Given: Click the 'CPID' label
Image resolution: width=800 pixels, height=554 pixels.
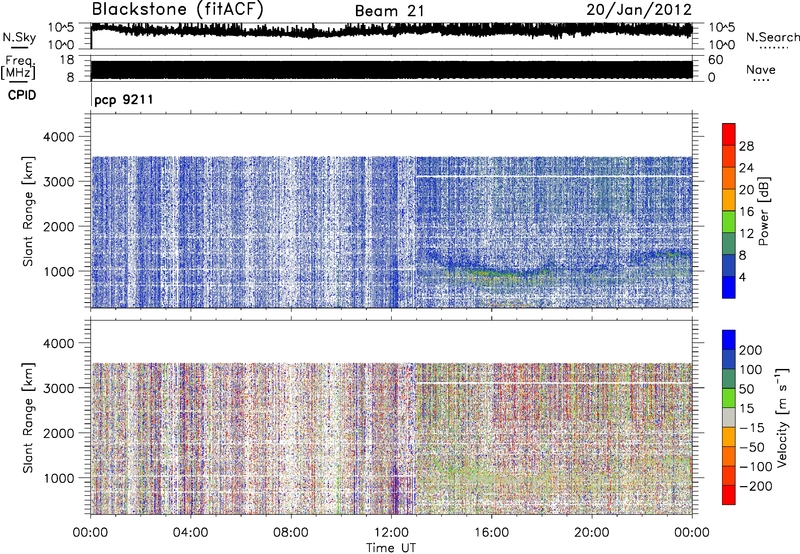Looking at the screenshot, I should pos(22,95).
